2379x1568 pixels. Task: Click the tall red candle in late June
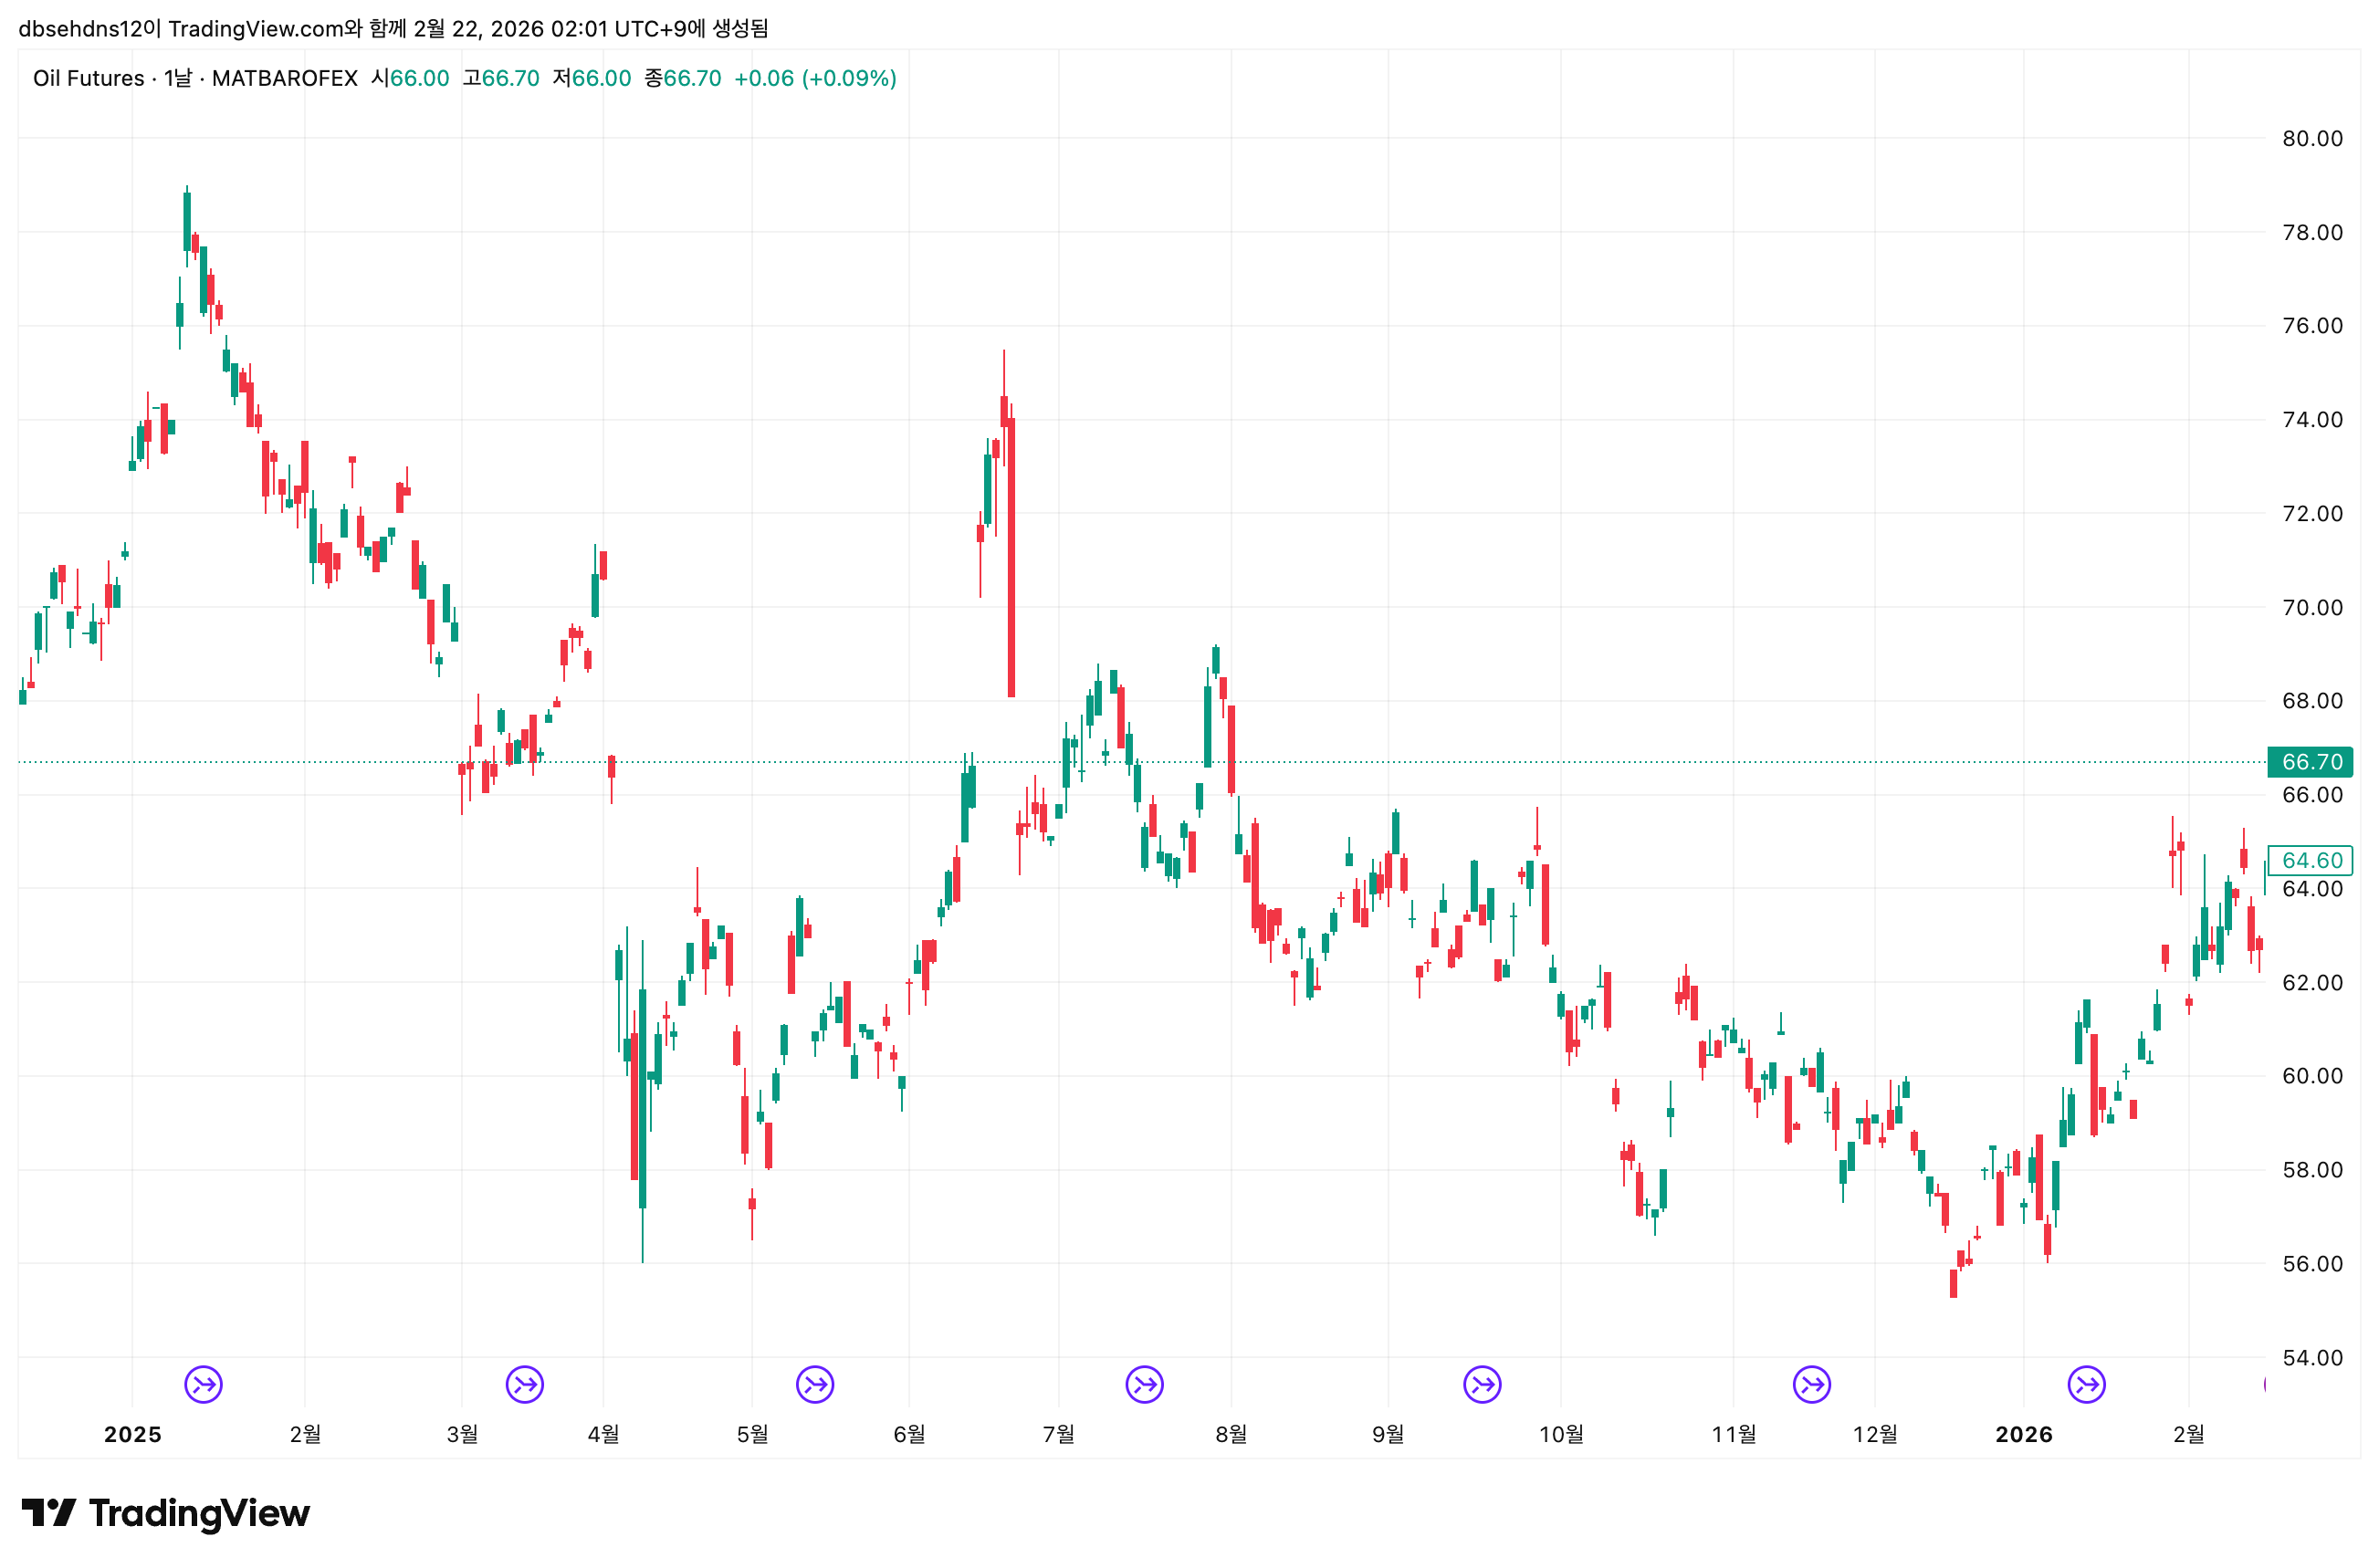coord(1011,556)
